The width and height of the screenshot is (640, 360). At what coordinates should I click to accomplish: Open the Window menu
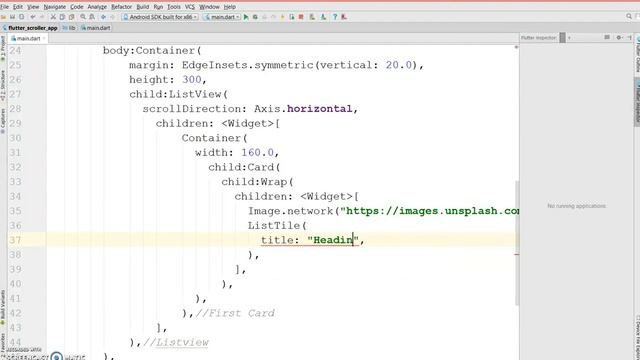(x=209, y=7)
